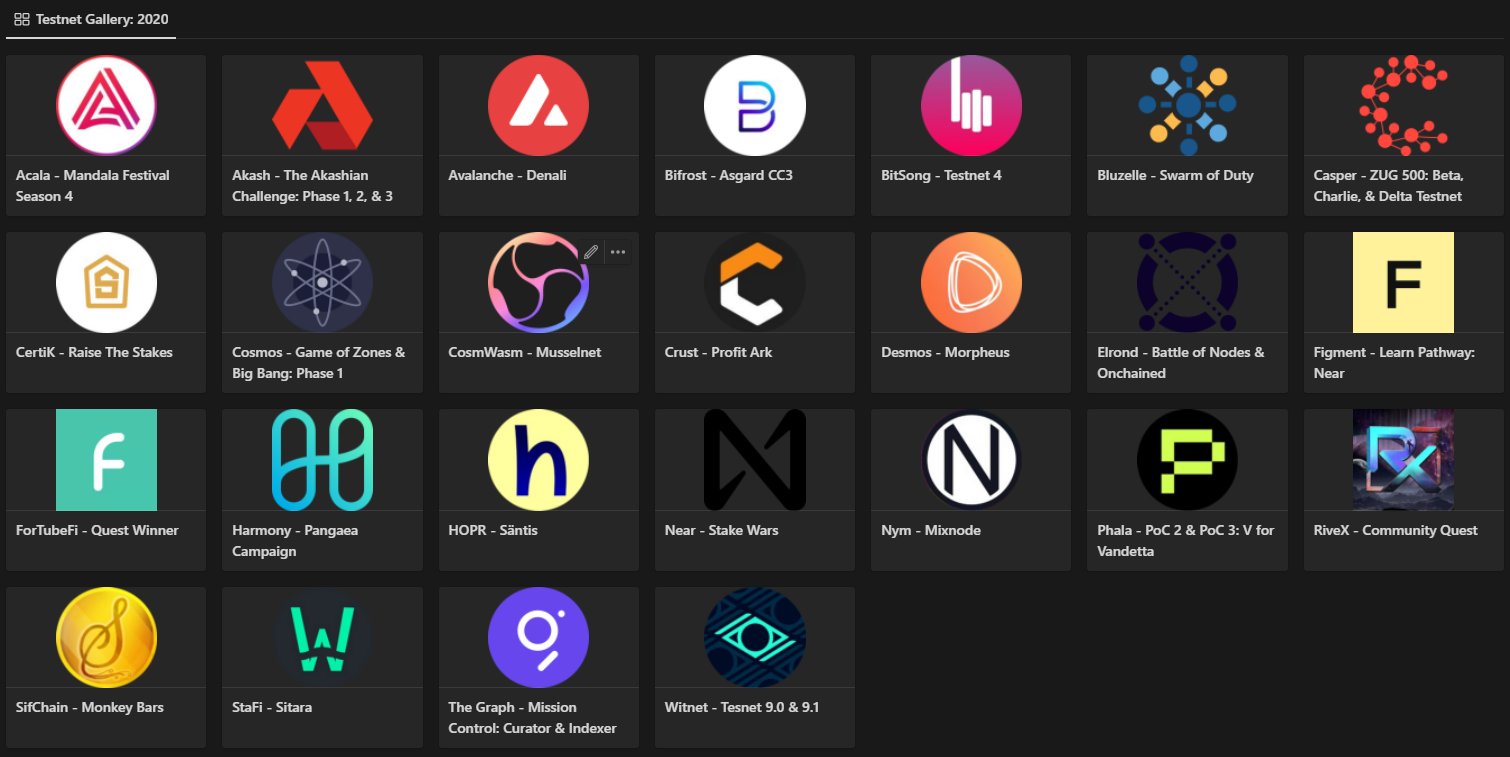
Task: Click the StaFi green W logo
Action: coord(322,637)
